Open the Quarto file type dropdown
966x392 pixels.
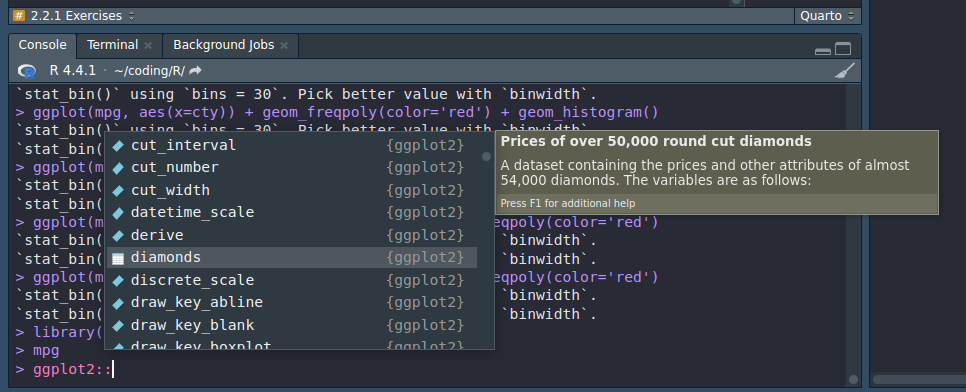pyautogui.click(x=827, y=16)
